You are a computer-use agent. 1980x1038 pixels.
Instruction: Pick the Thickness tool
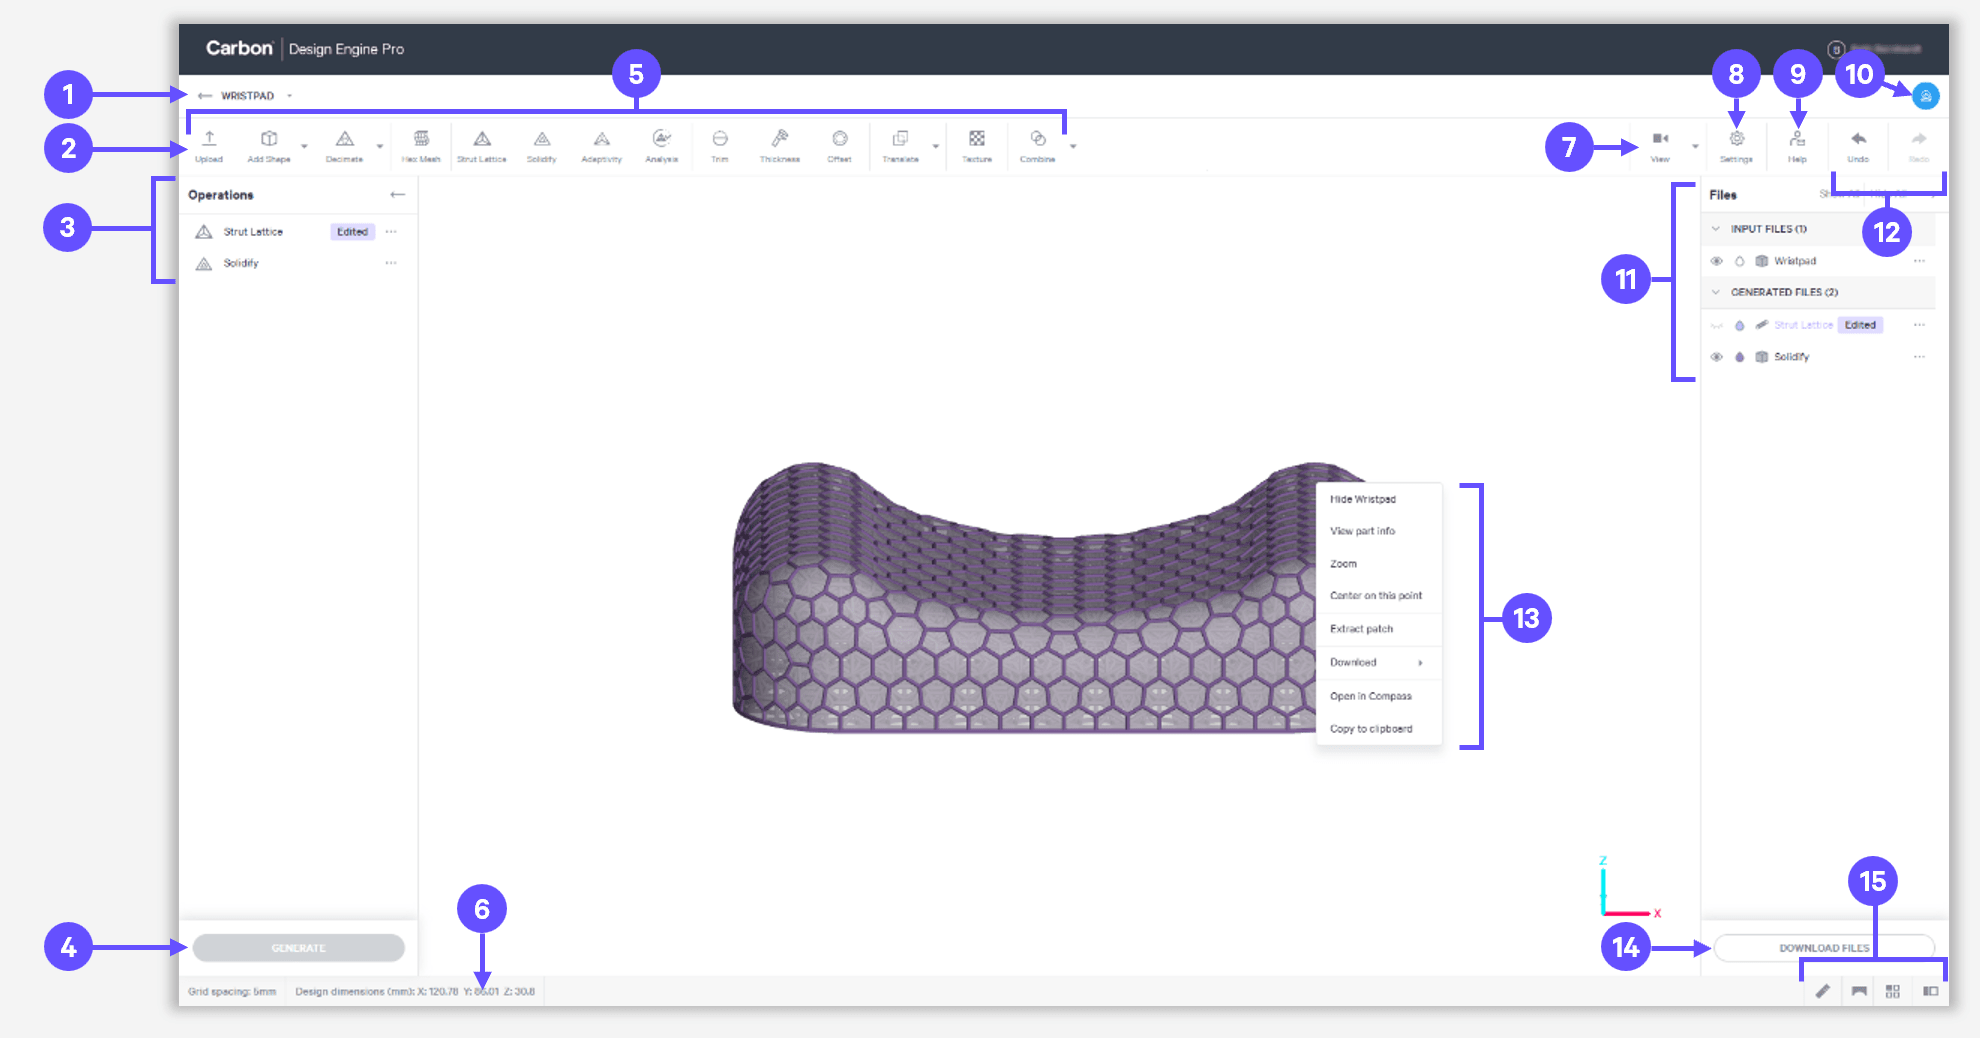780,145
